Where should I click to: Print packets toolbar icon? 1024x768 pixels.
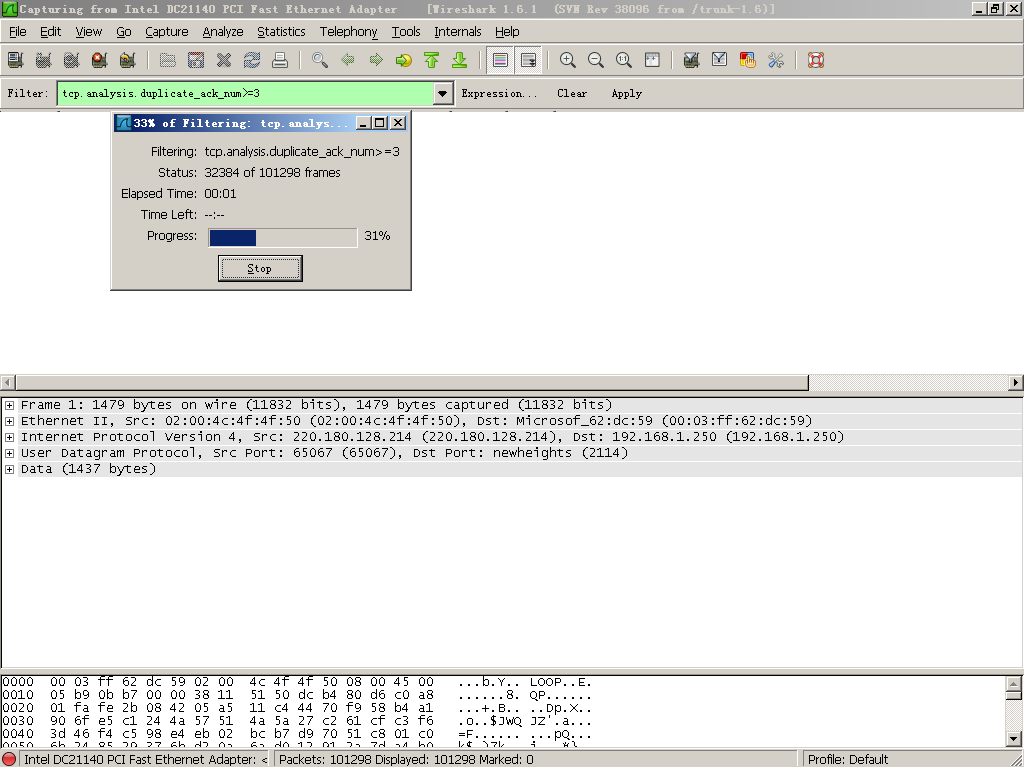pos(280,60)
